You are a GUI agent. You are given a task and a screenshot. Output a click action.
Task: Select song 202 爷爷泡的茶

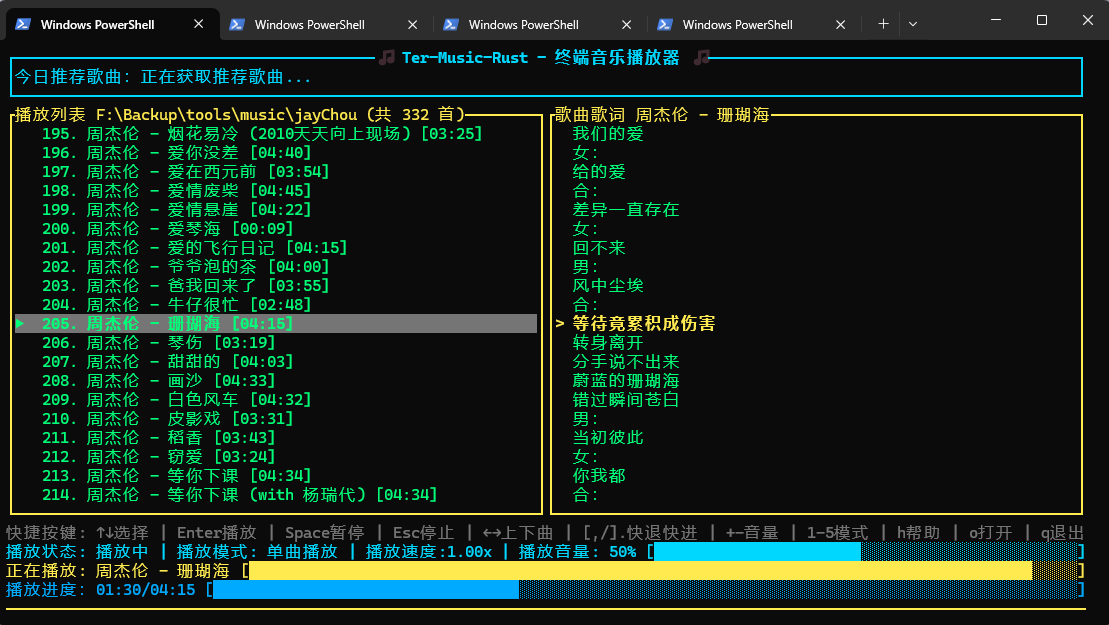click(185, 267)
